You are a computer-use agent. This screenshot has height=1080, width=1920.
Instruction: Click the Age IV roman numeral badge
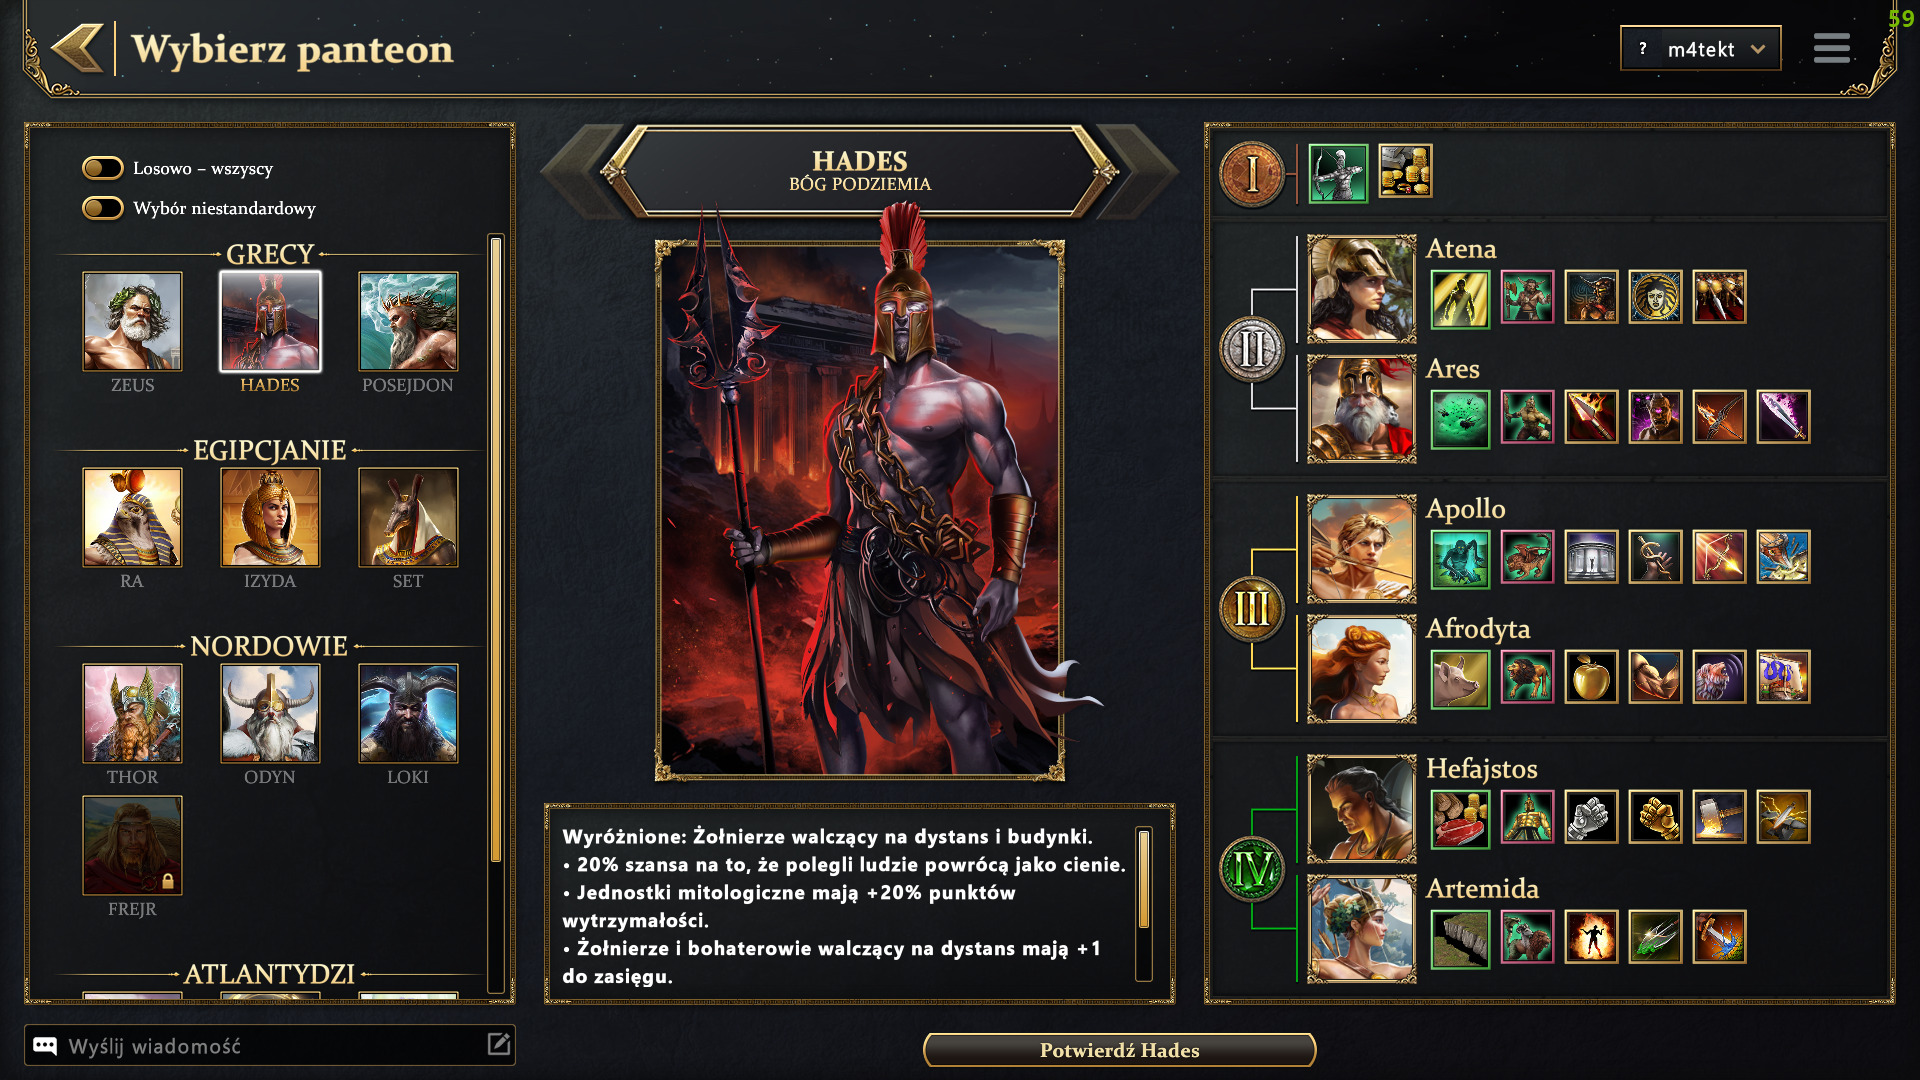point(1252,869)
